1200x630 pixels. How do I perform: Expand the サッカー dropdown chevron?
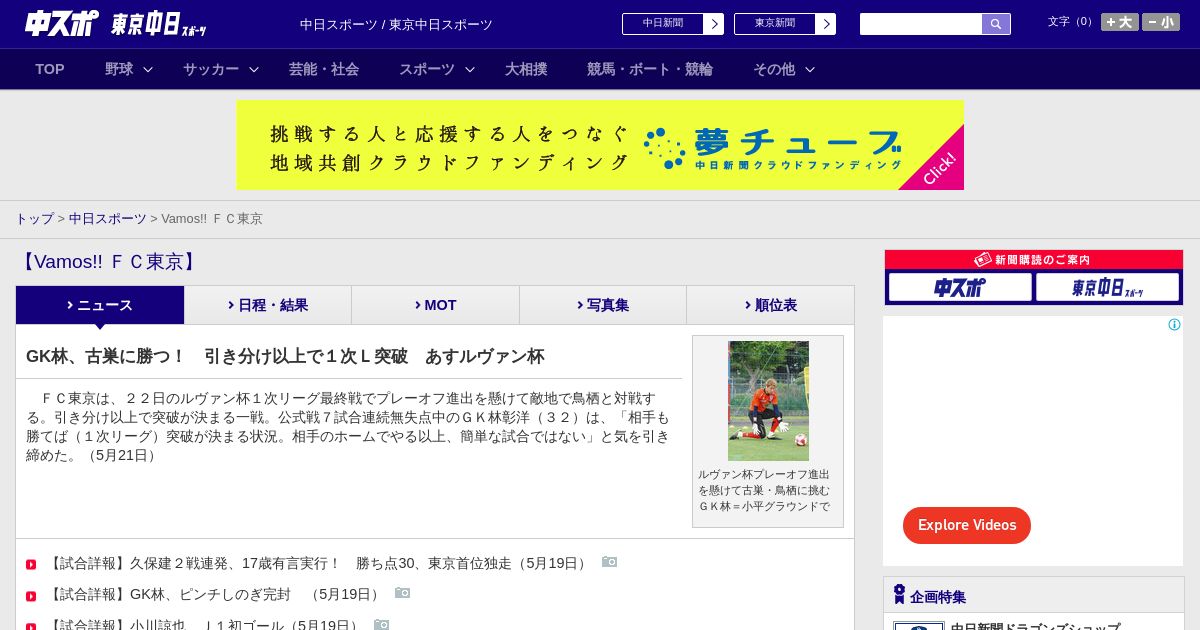pos(254,69)
